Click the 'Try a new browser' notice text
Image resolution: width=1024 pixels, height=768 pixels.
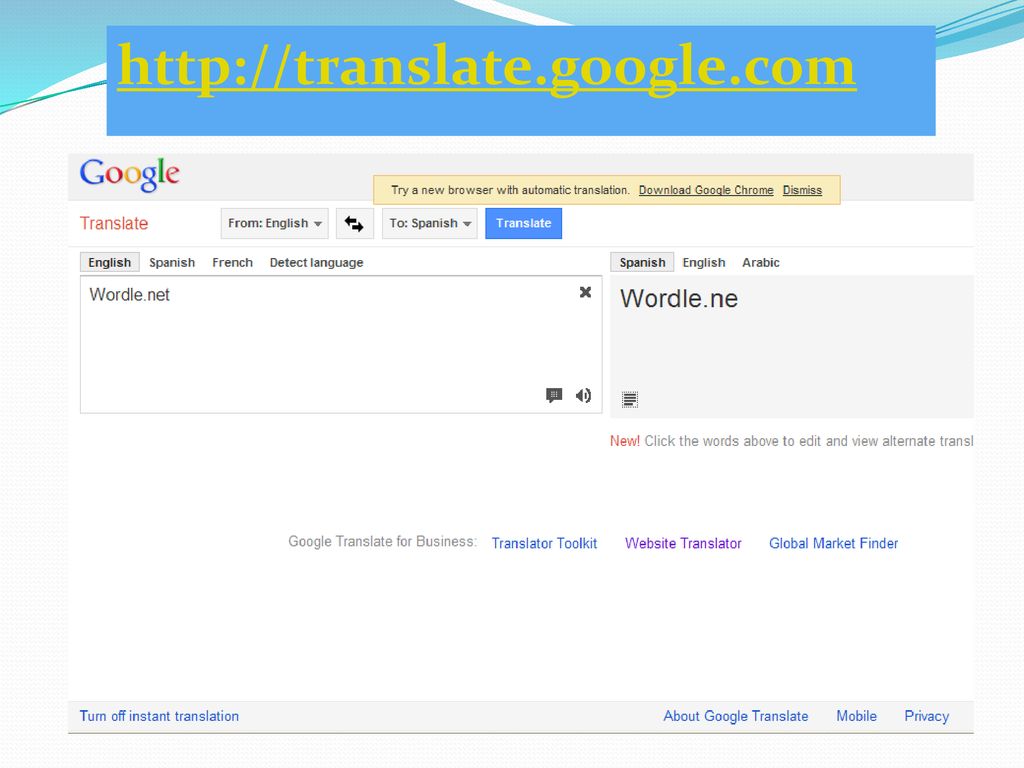tap(510, 190)
